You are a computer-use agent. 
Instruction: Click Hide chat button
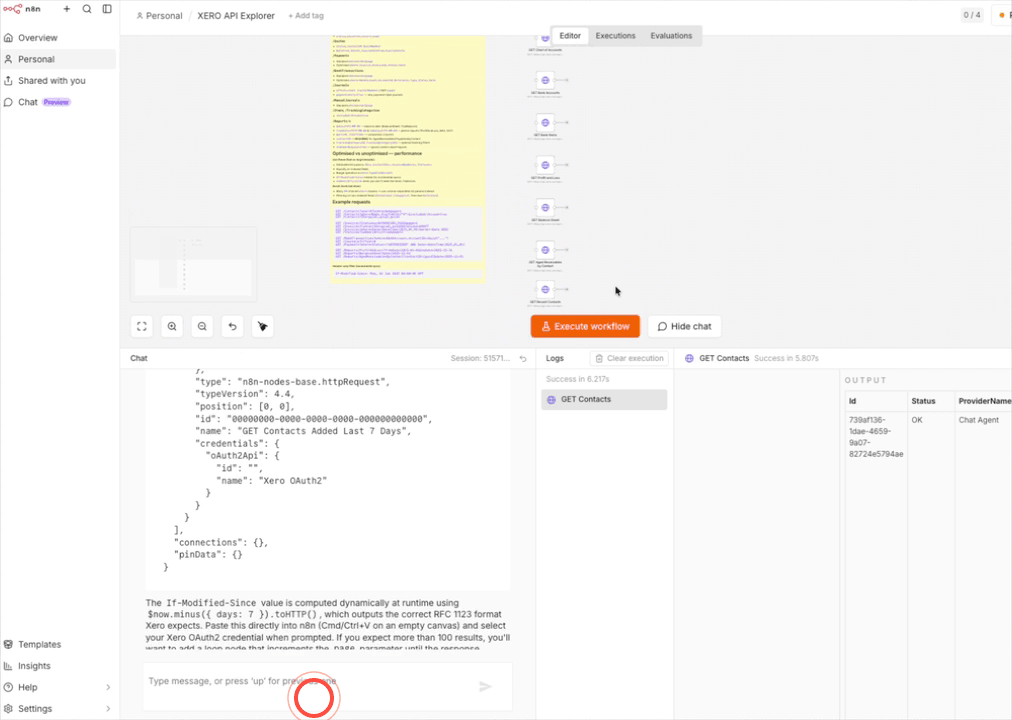click(x=684, y=326)
